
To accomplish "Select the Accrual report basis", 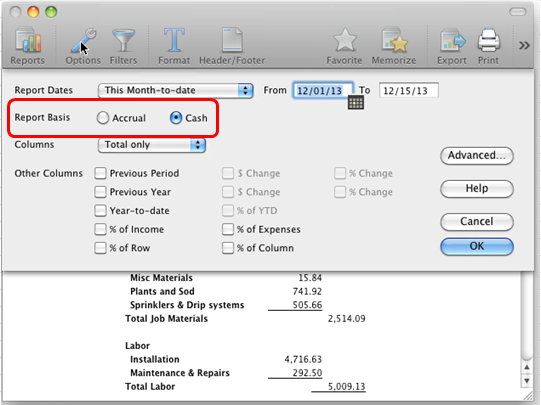I will (x=103, y=118).
